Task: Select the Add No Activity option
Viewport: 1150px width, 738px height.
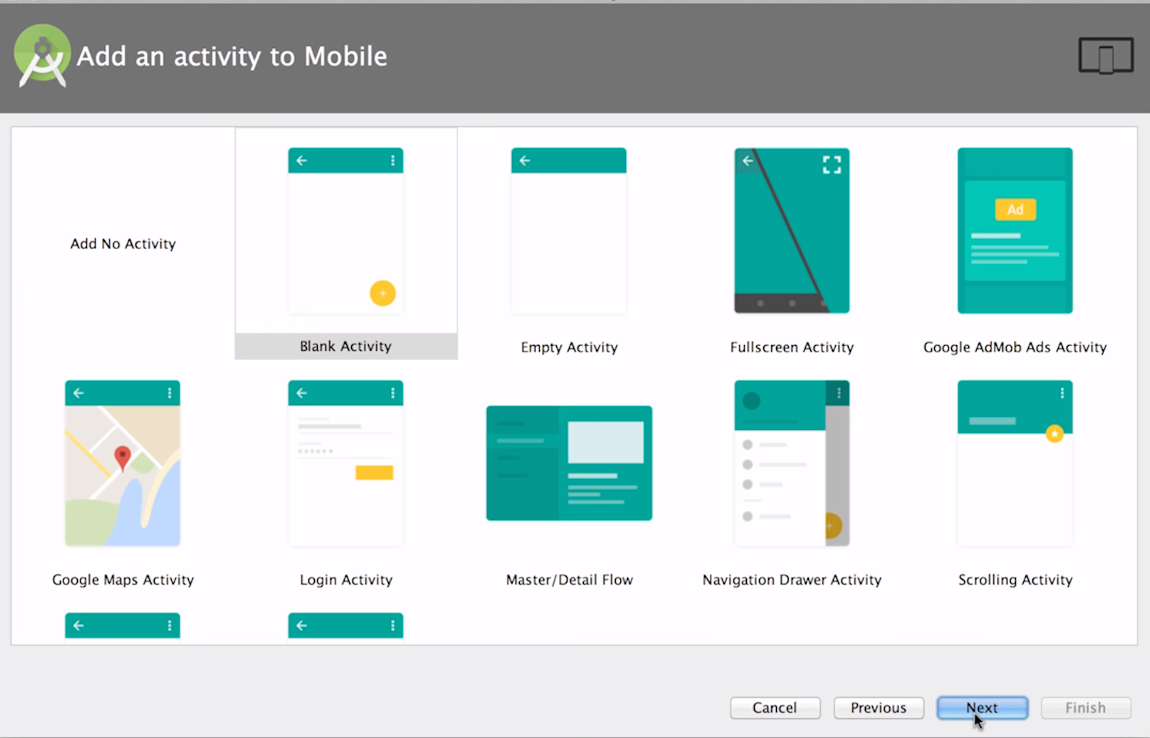Action: click(x=123, y=244)
